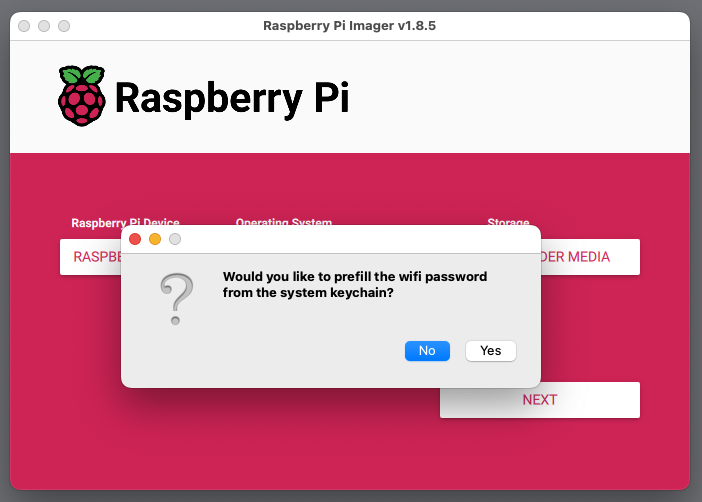Click the NEXT button in Imager

pyautogui.click(x=540, y=400)
